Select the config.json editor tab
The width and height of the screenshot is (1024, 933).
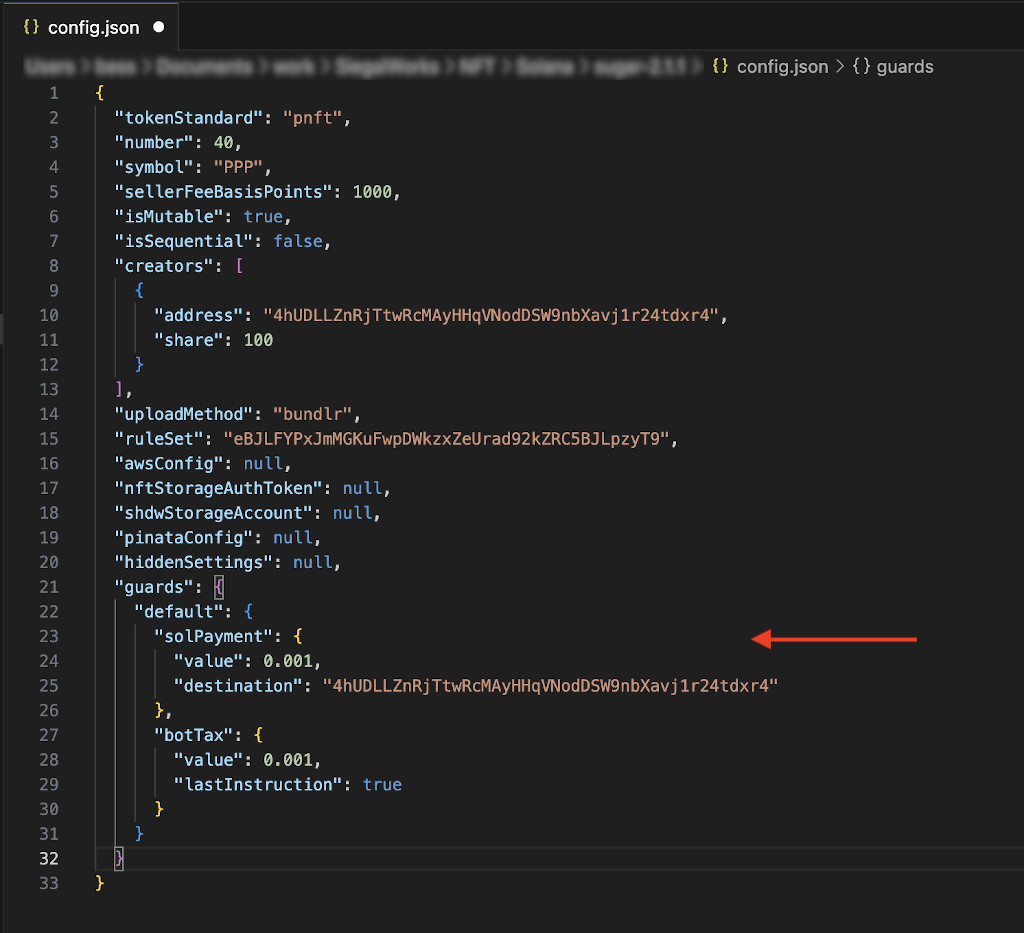pos(93,27)
